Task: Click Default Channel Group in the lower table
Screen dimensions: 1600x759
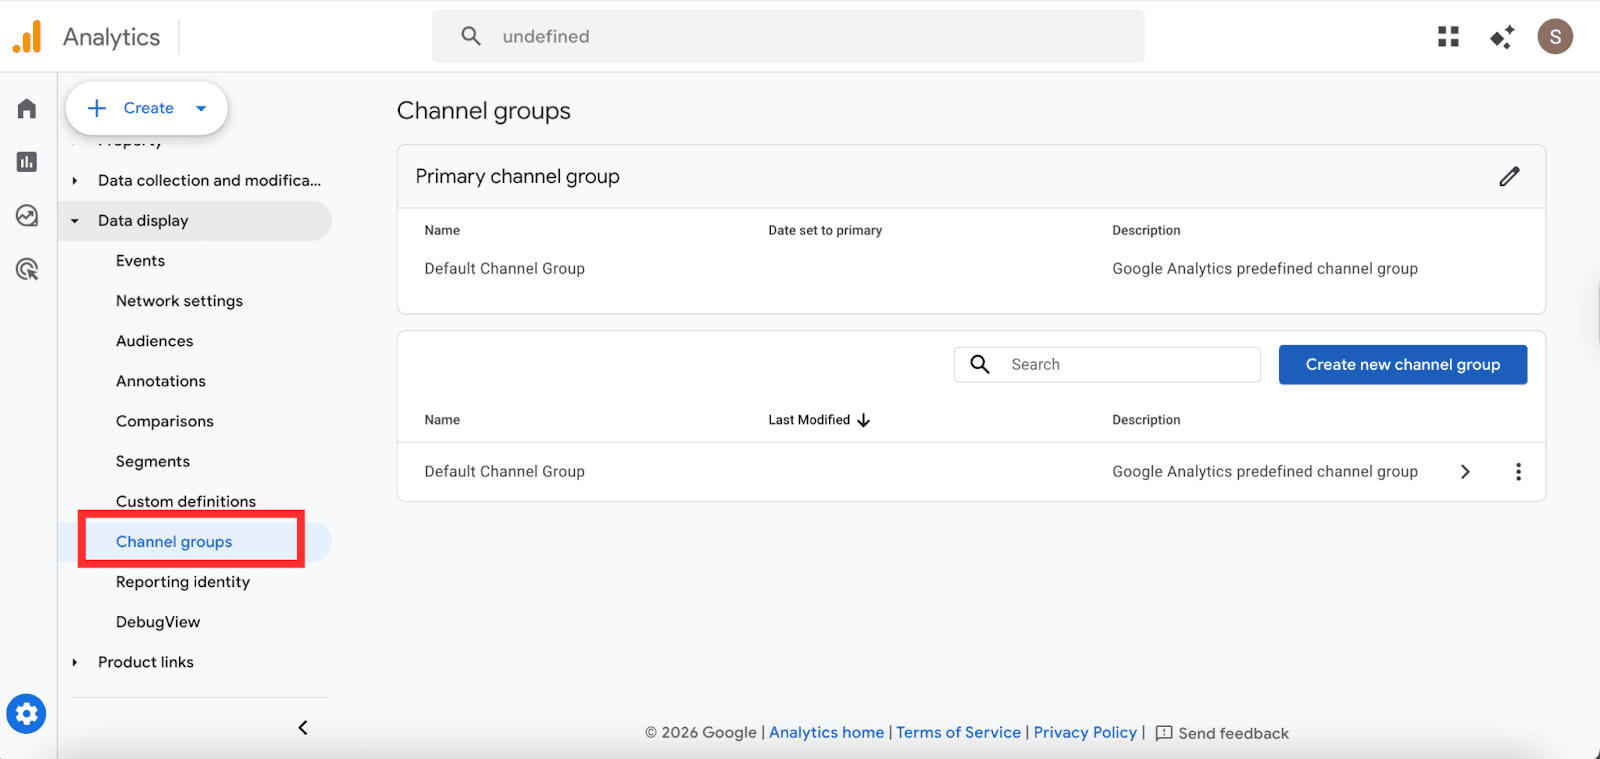Action: pos(504,472)
